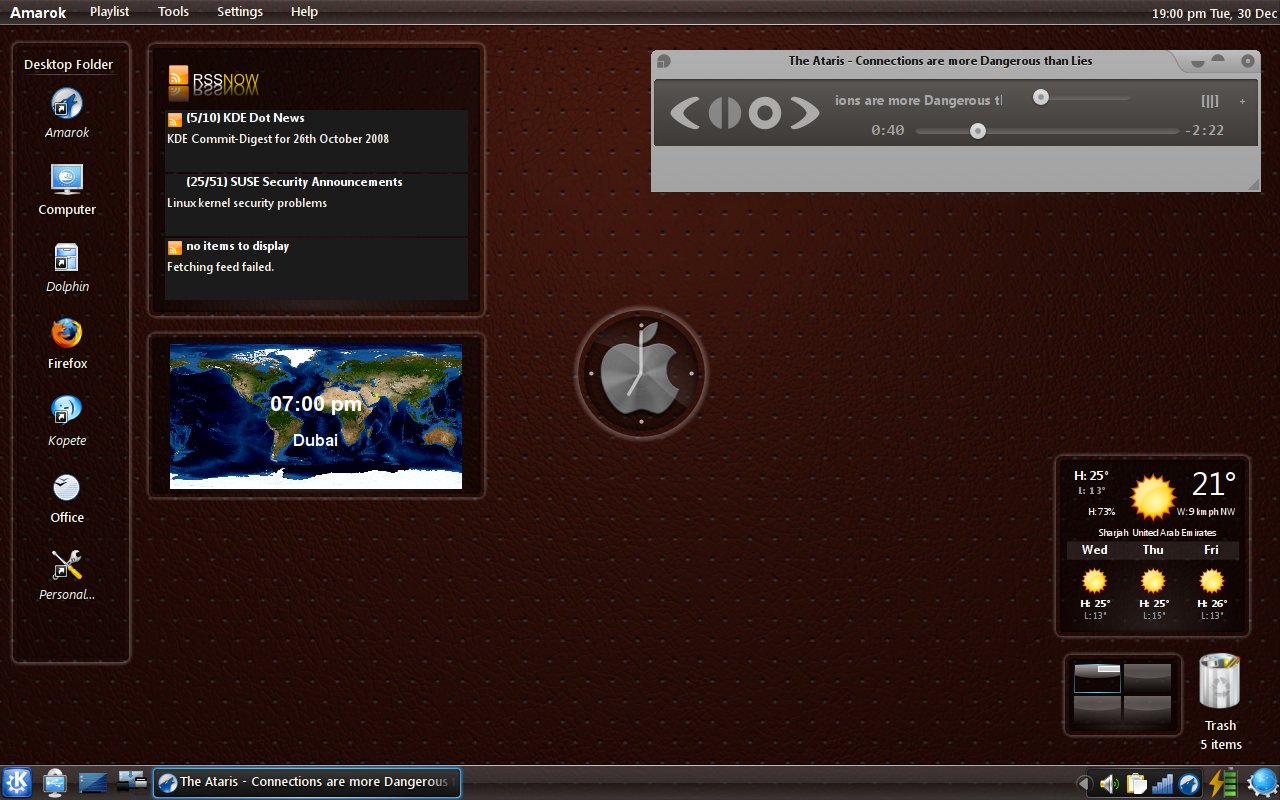Open the Amarok desktop shortcut icon

[x=67, y=104]
